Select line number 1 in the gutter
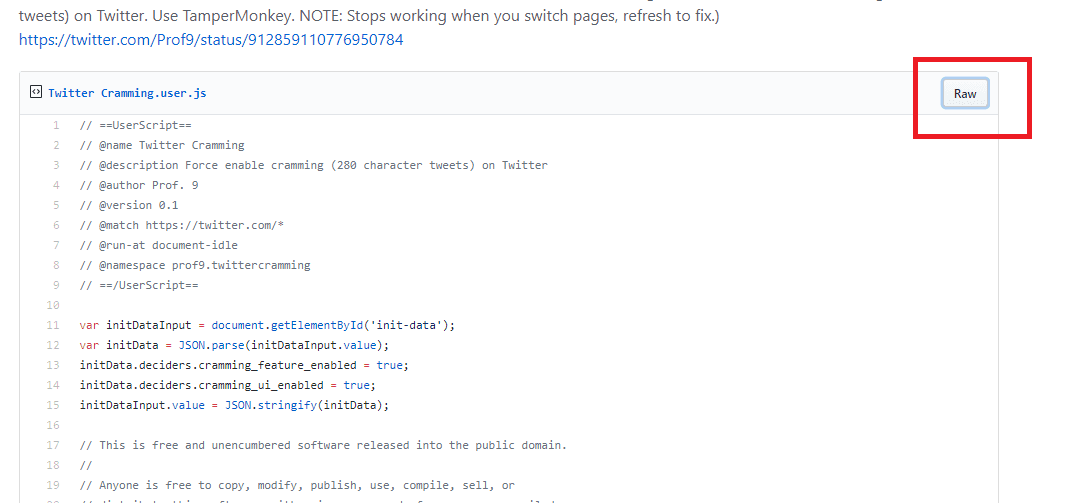The height and width of the screenshot is (503, 1073). coord(56,125)
